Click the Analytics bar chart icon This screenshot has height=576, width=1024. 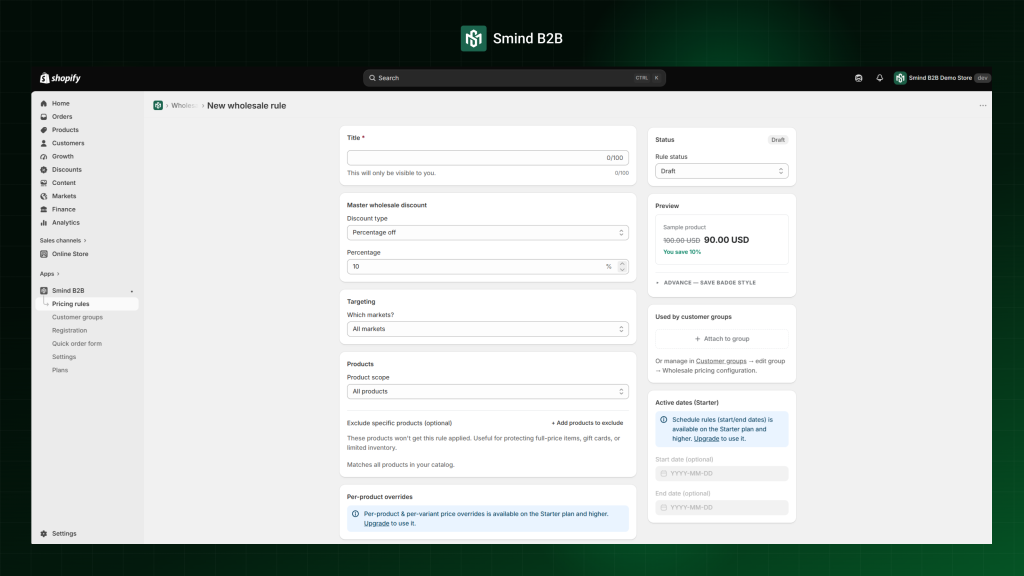click(x=44, y=223)
